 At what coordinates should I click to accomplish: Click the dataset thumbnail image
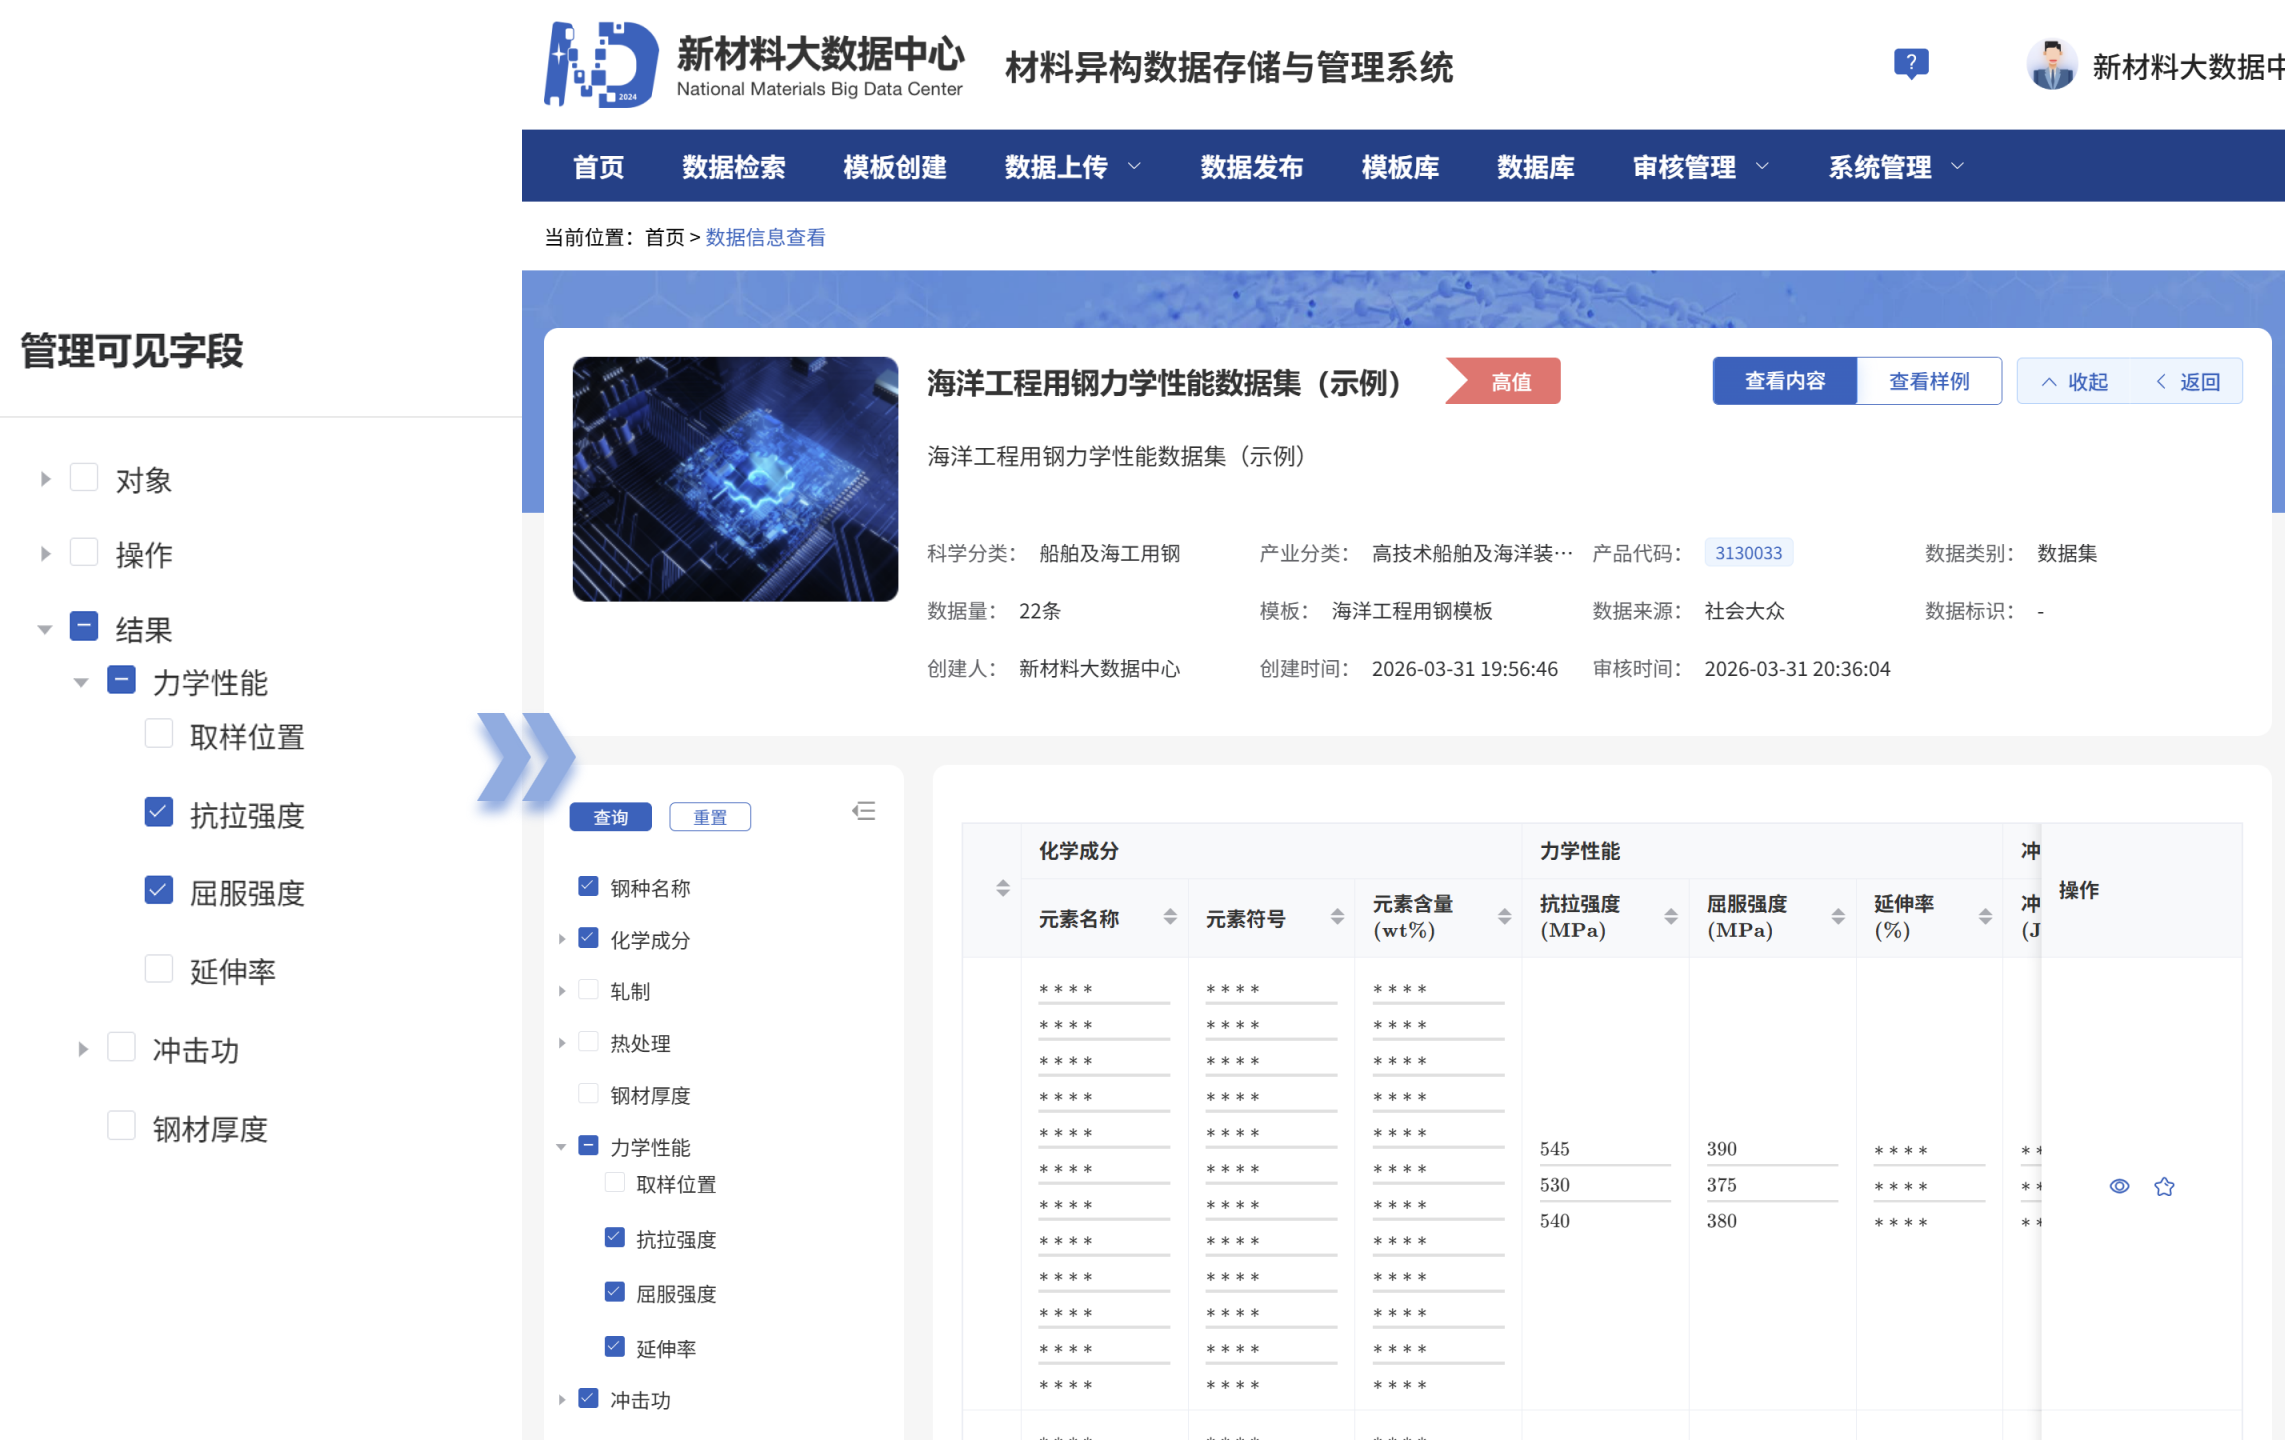point(735,478)
